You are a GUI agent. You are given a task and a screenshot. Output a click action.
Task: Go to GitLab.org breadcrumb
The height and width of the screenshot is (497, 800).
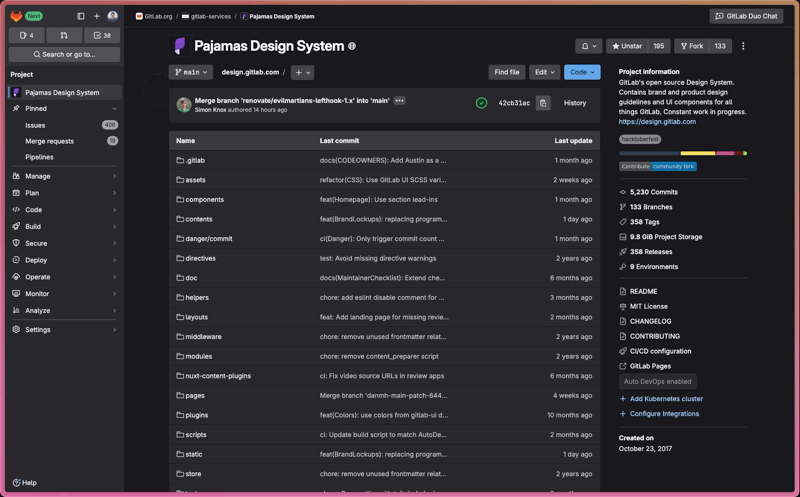point(154,16)
